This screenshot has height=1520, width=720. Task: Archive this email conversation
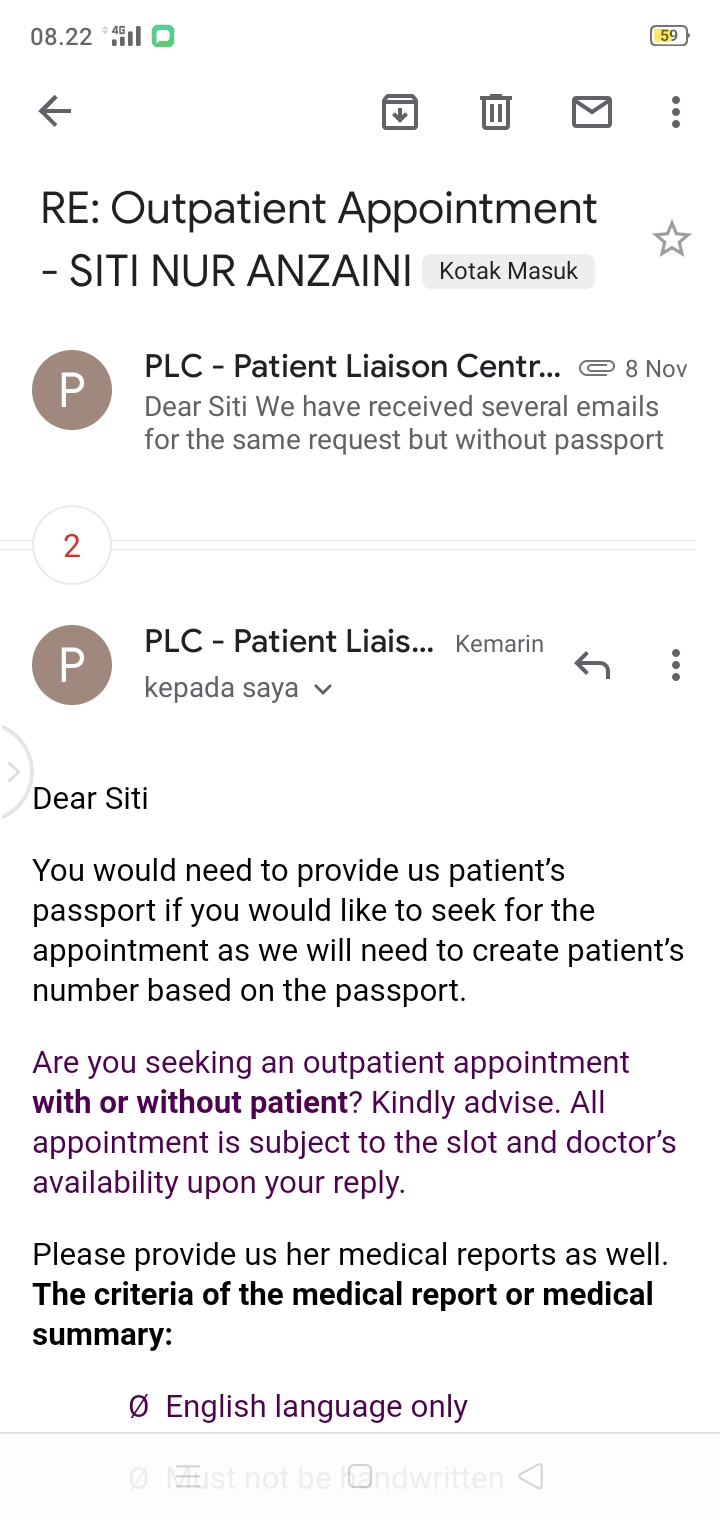[x=399, y=112]
